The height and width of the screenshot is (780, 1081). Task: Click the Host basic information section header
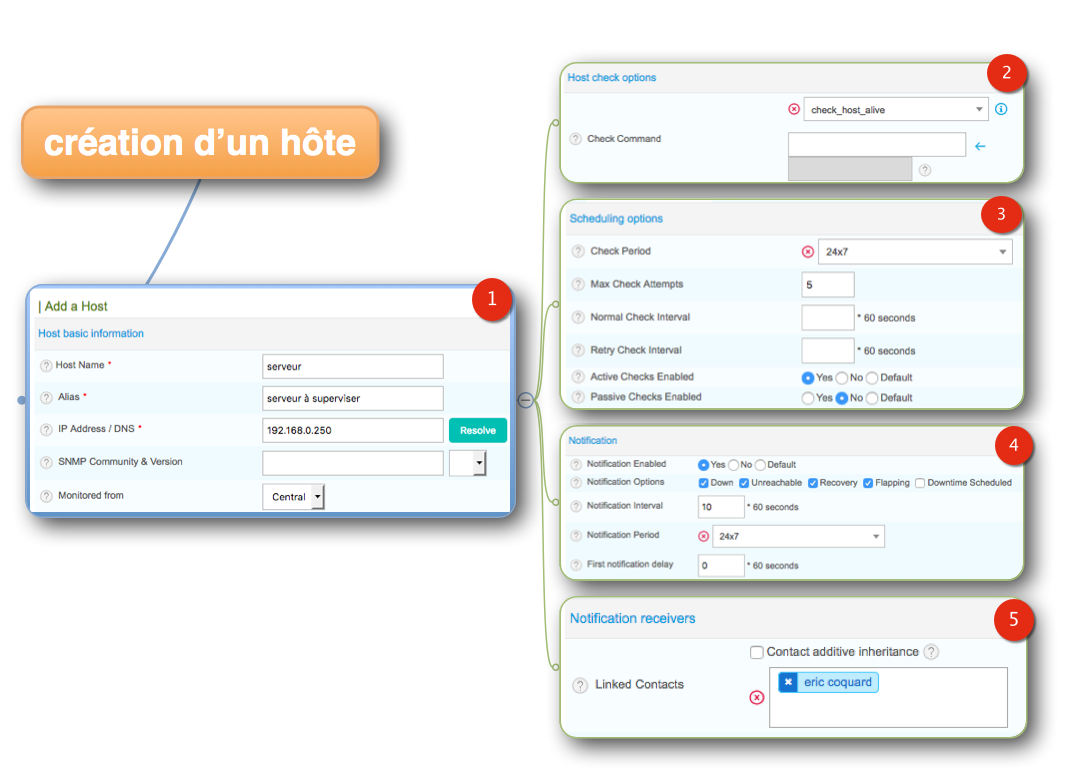pos(91,334)
